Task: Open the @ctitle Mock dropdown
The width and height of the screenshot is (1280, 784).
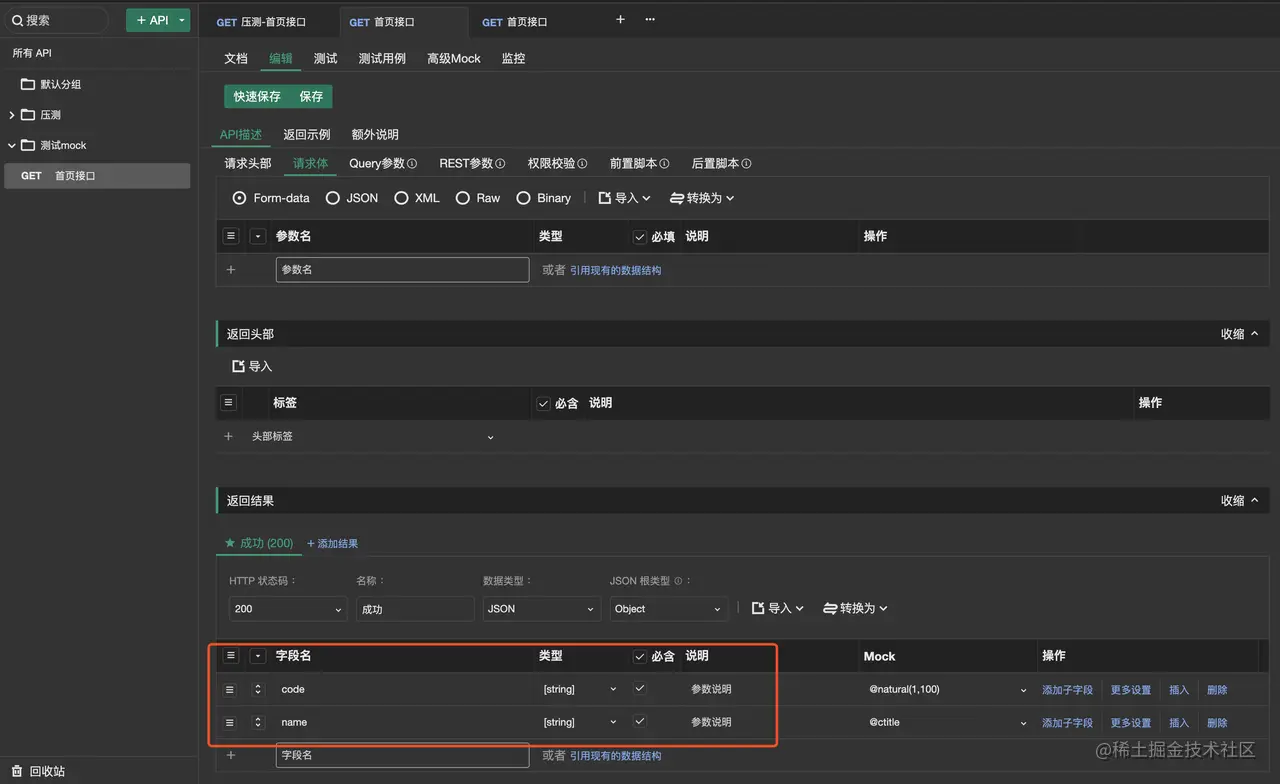Action: pos(947,723)
